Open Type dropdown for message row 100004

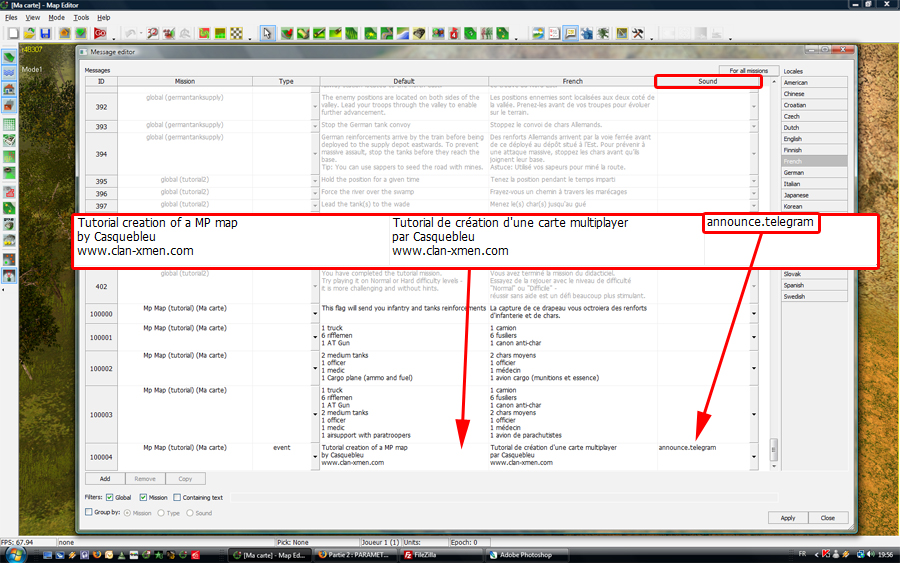click(315, 457)
